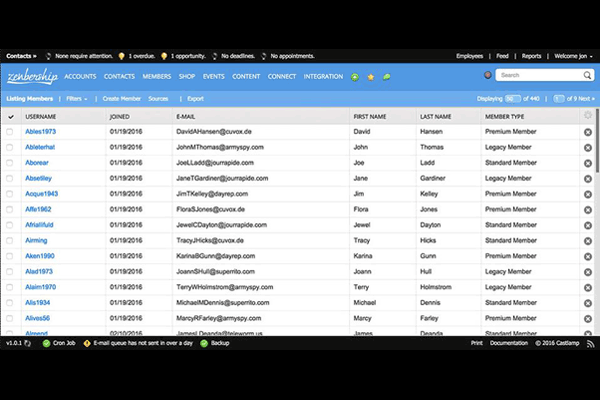This screenshot has width=600, height=400.
Task: Click the green chat bubble icon
Action: pyautogui.click(x=386, y=77)
